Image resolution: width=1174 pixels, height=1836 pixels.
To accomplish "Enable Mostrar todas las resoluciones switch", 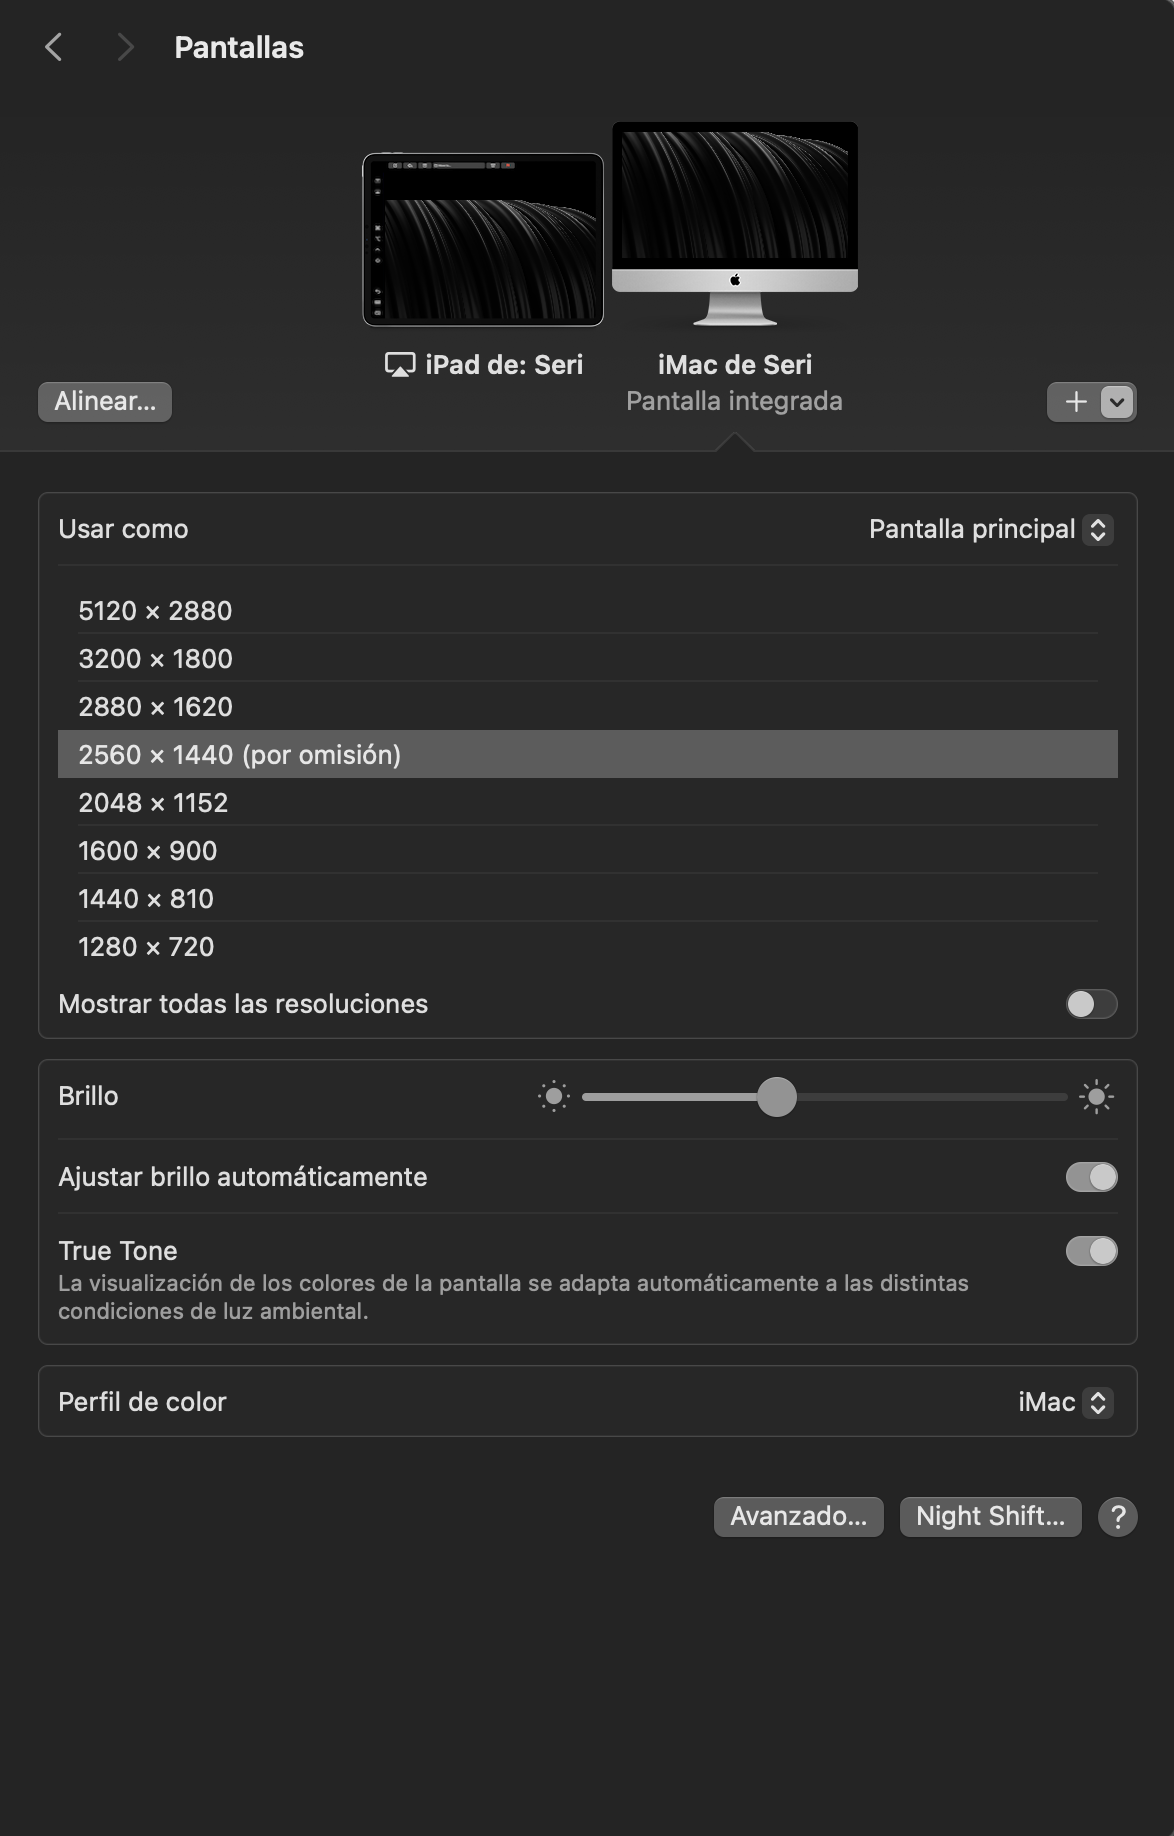I will [1091, 1004].
